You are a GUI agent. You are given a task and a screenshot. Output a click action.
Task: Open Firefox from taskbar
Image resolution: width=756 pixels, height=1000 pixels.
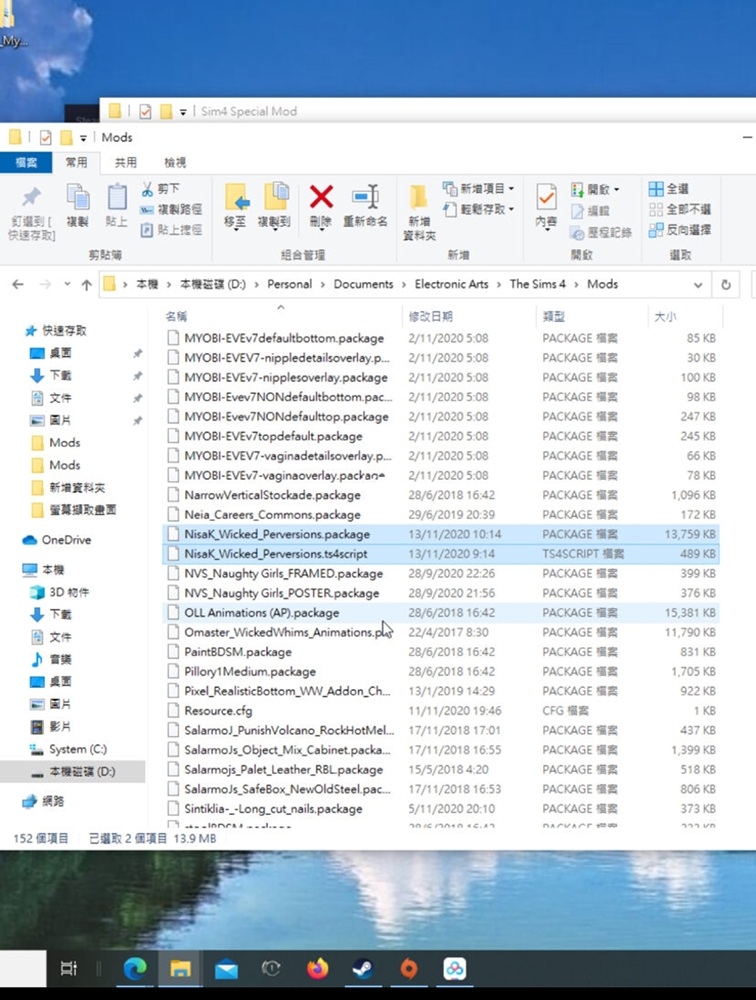[317, 969]
